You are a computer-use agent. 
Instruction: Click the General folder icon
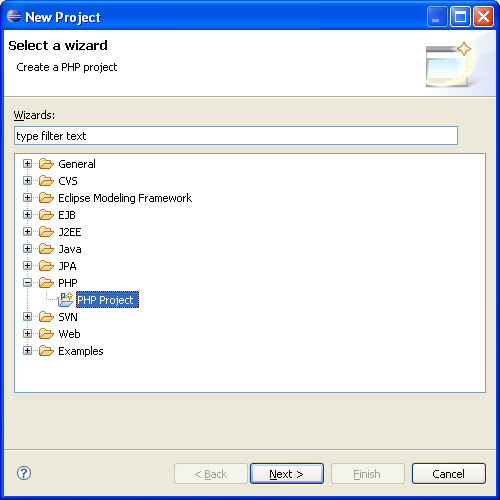pyautogui.click(x=46, y=164)
